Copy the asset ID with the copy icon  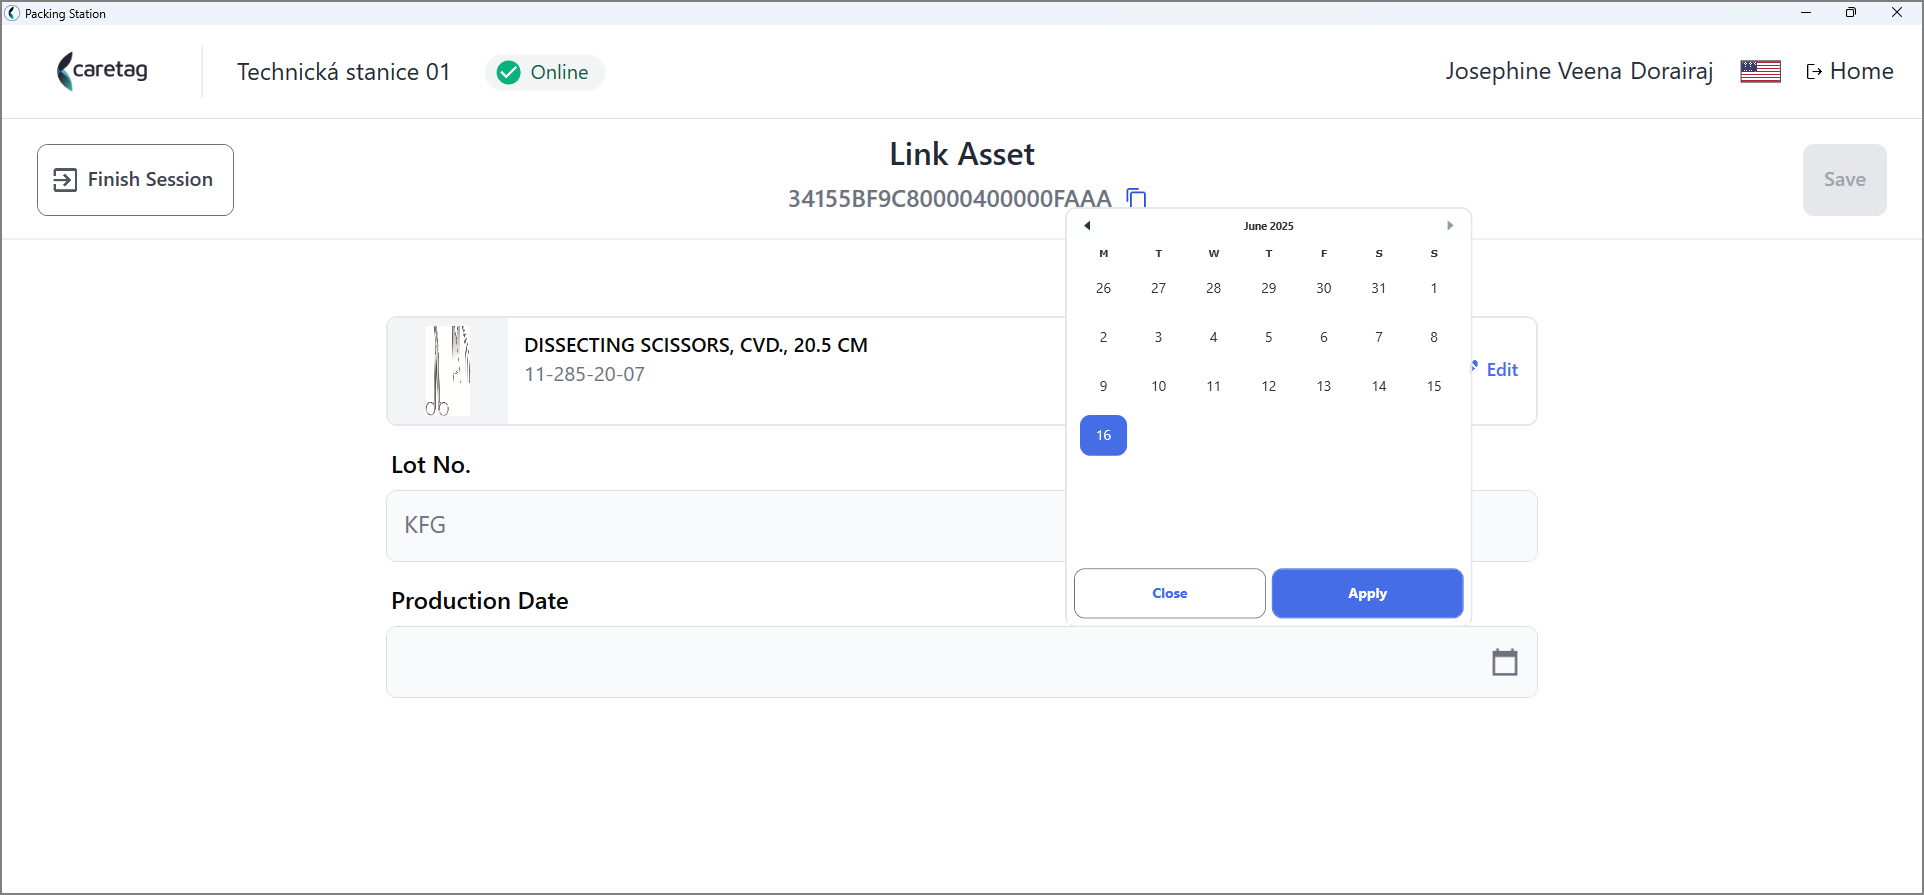pyautogui.click(x=1136, y=198)
